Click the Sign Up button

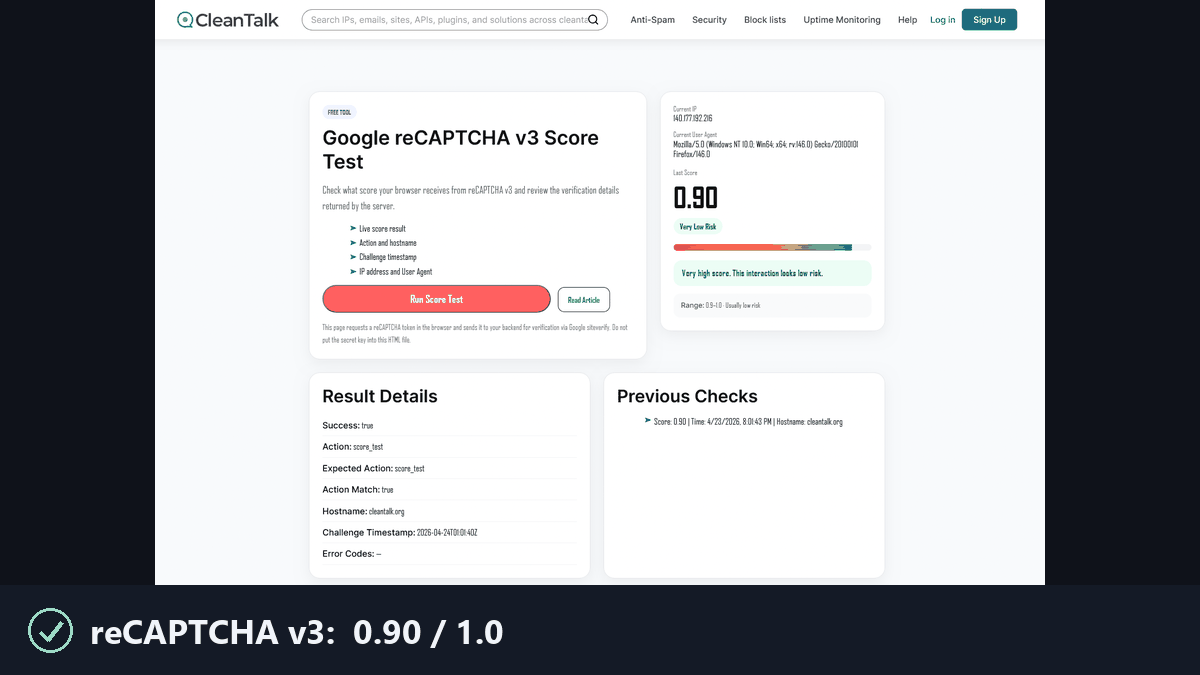989,19
